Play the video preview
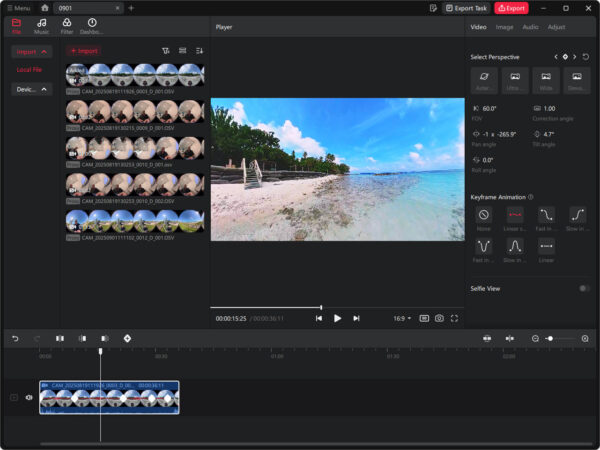 tap(337, 318)
